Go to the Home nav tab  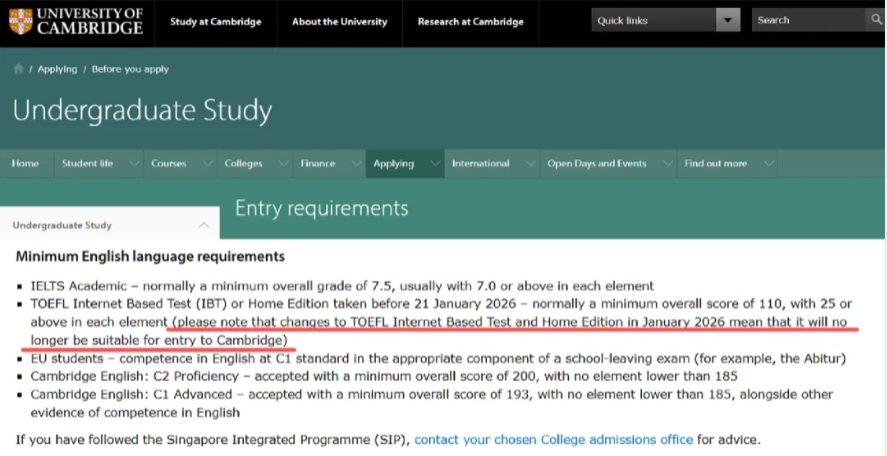pyautogui.click(x=25, y=164)
